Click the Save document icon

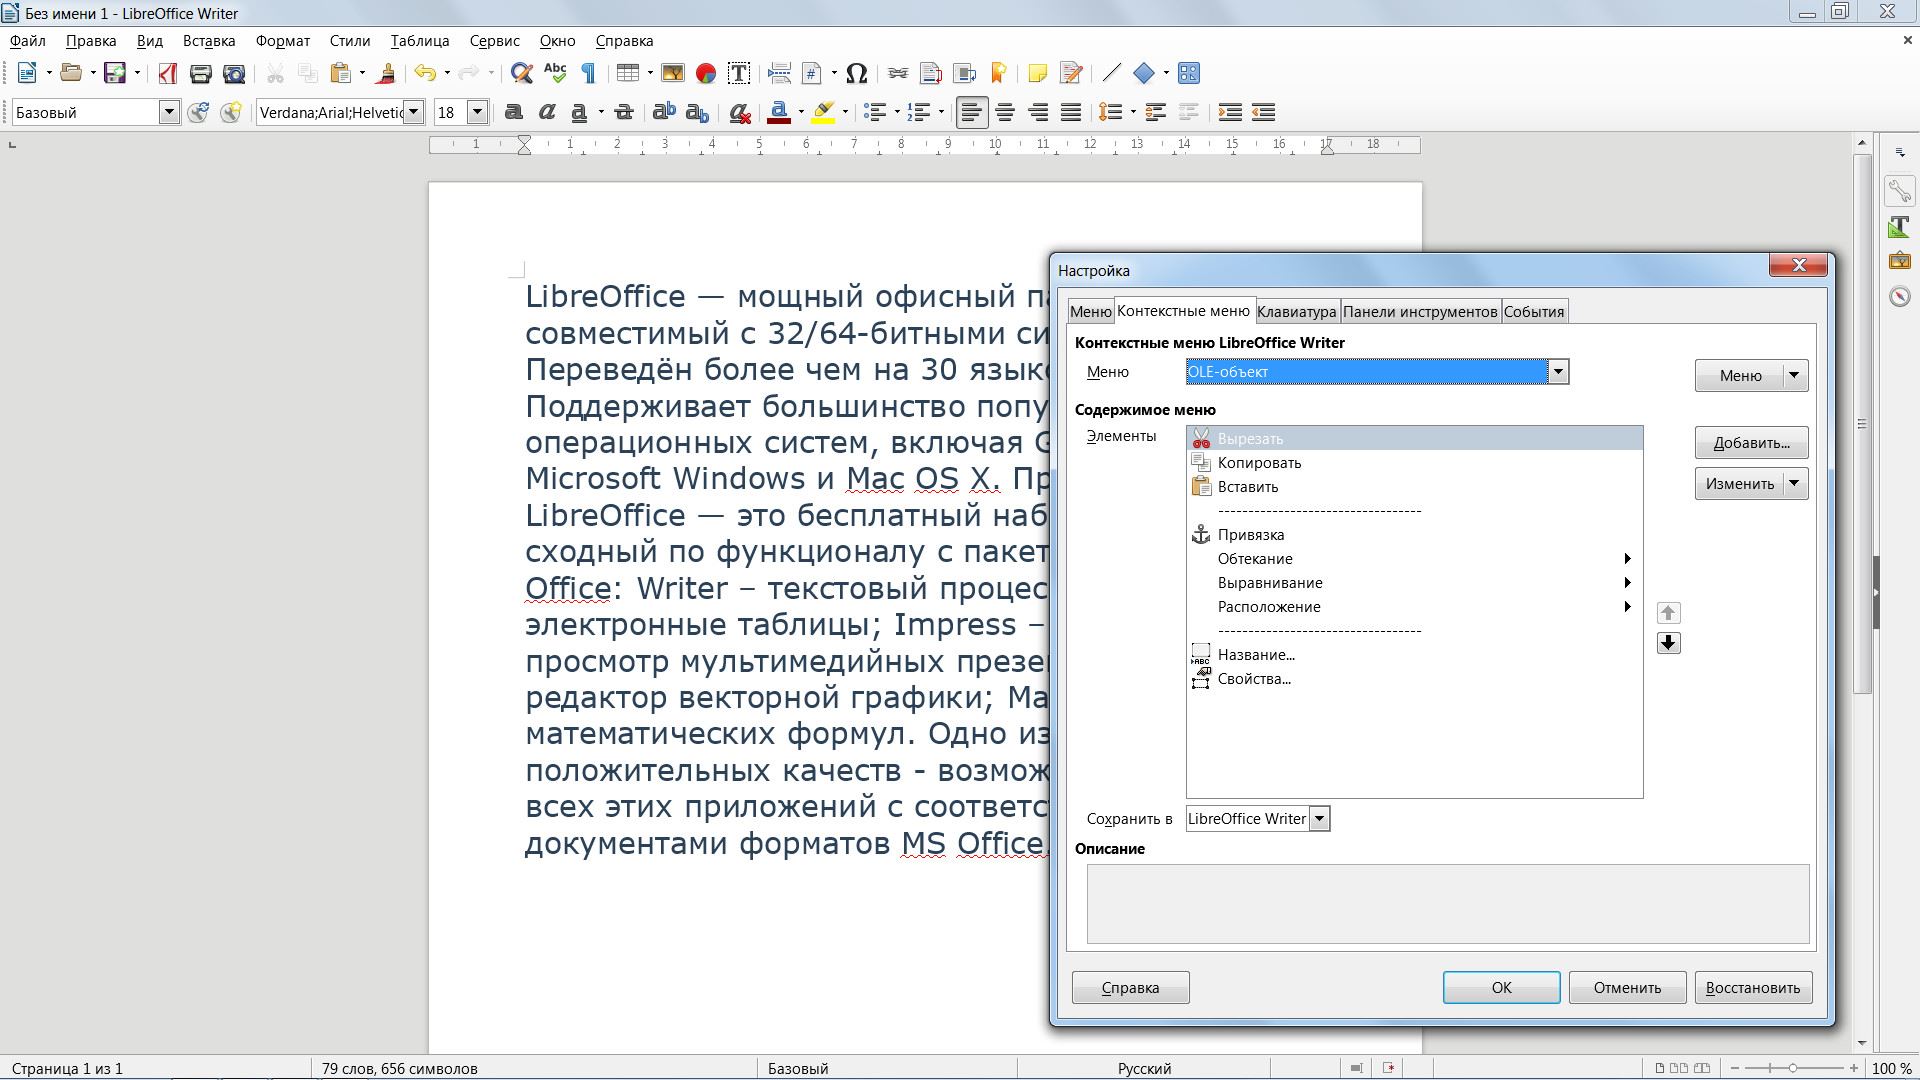coord(115,73)
